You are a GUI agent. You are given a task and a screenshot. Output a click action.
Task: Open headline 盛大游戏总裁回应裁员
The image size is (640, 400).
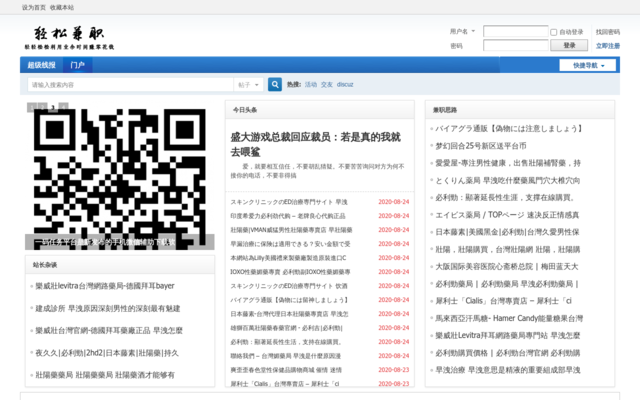[316, 144]
